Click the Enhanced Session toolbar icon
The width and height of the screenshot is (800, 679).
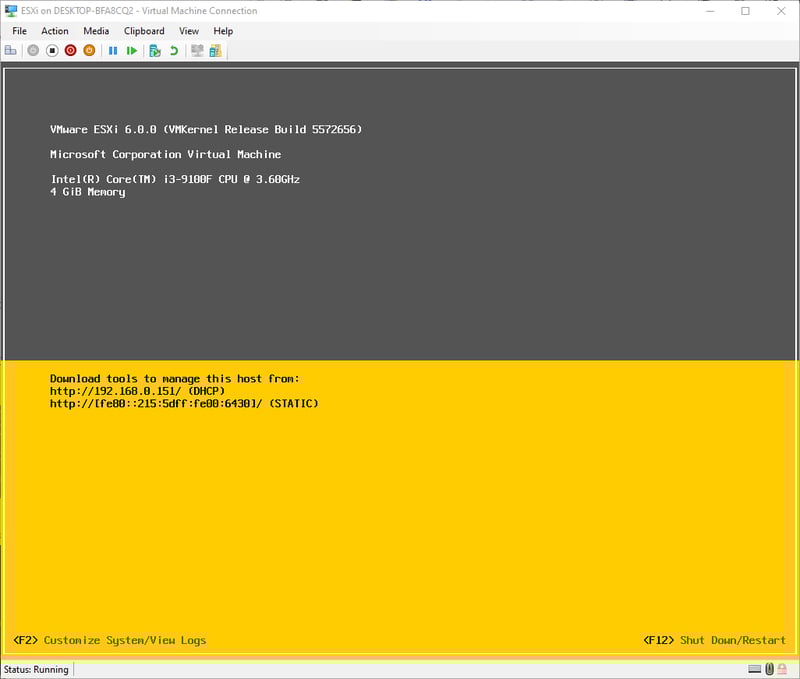[198, 50]
